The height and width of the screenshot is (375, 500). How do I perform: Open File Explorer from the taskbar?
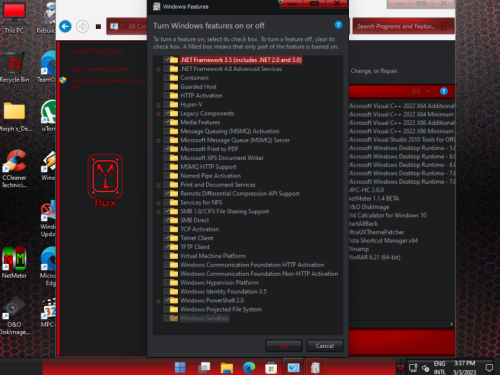pos(227,367)
